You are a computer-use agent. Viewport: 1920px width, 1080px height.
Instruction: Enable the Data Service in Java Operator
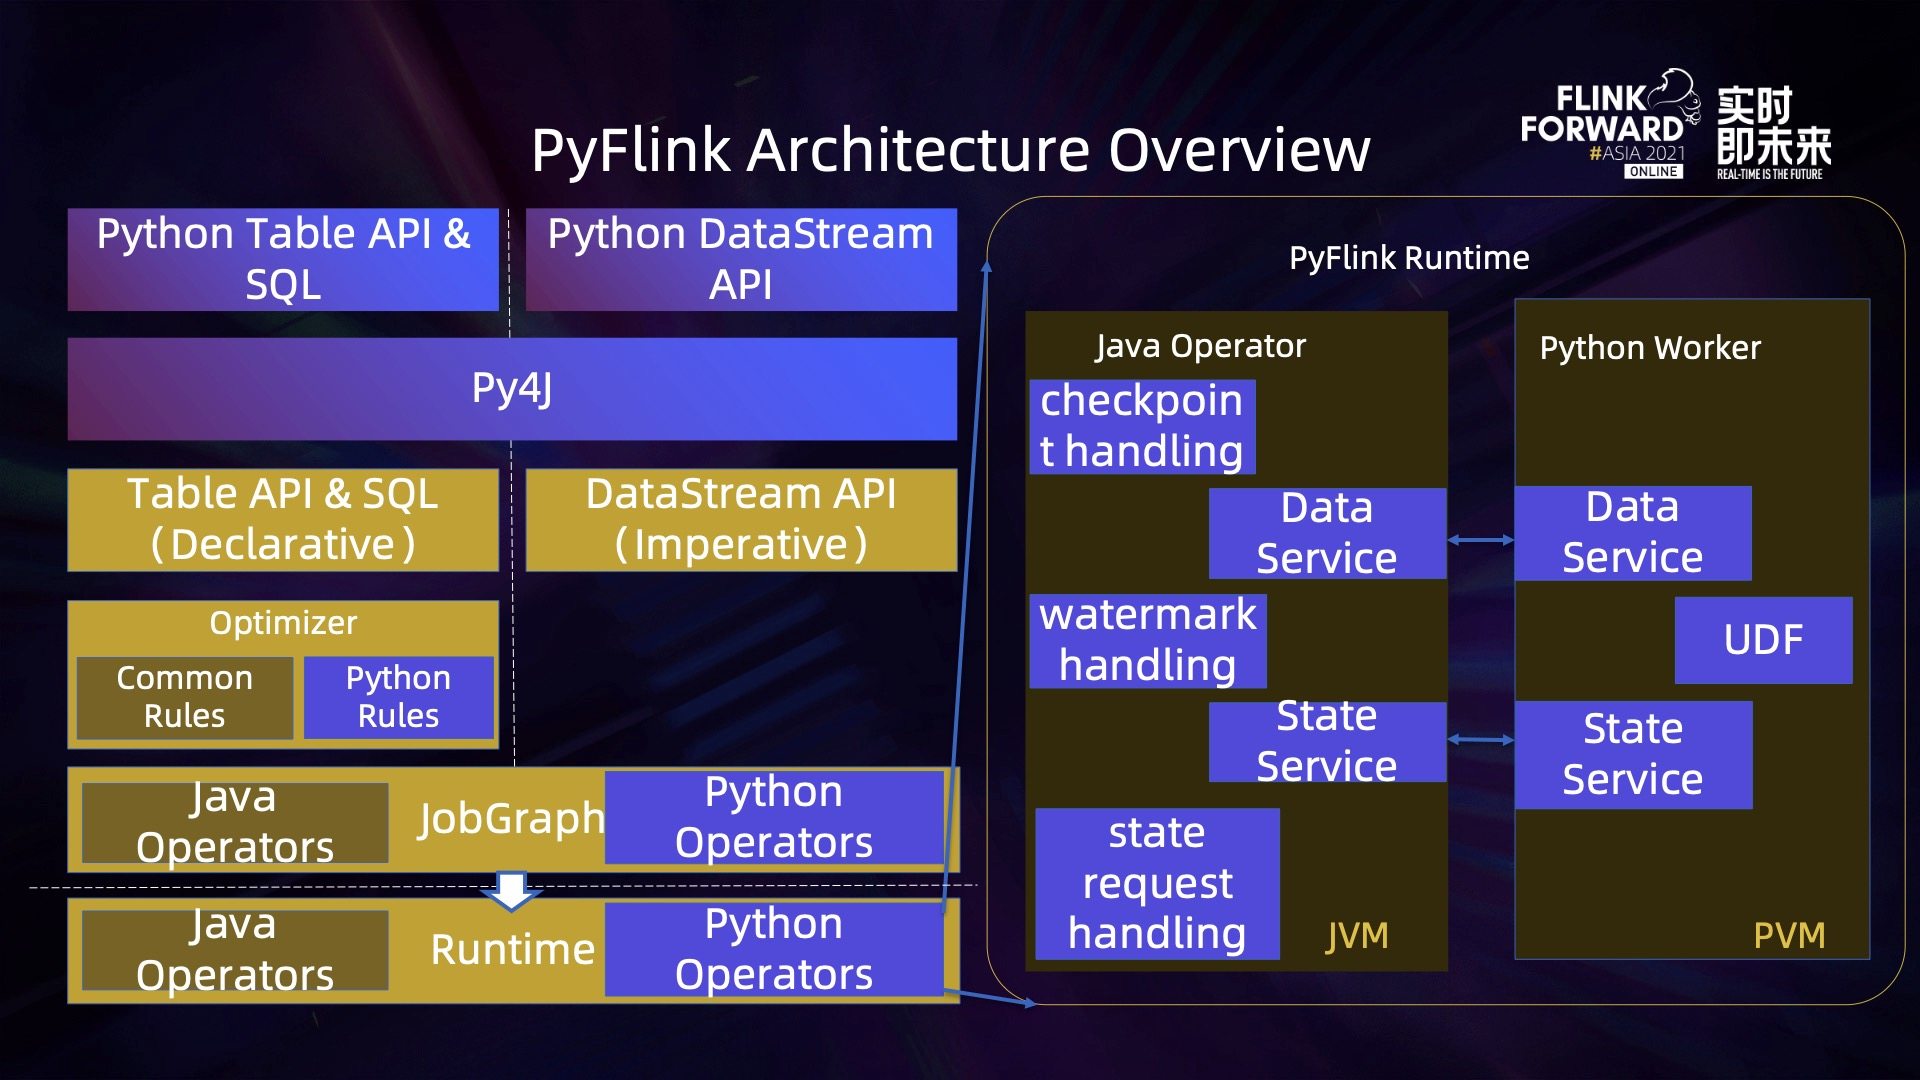1327,533
